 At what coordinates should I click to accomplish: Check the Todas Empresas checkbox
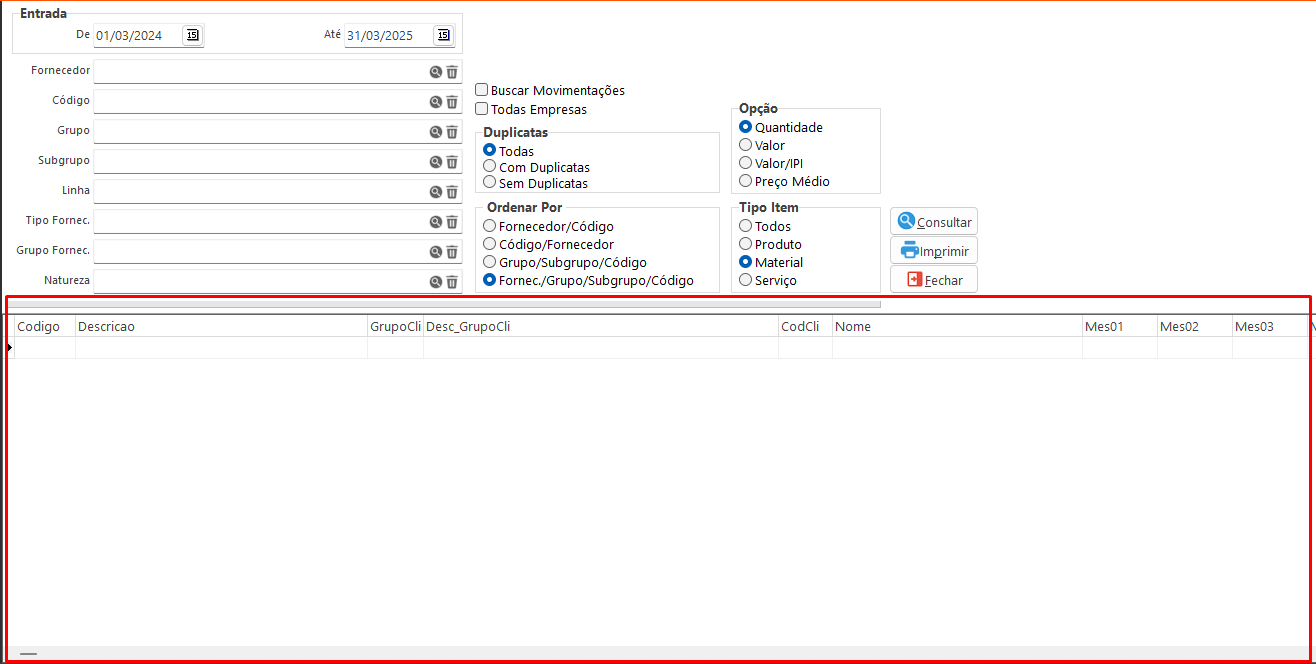coord(482,109)
